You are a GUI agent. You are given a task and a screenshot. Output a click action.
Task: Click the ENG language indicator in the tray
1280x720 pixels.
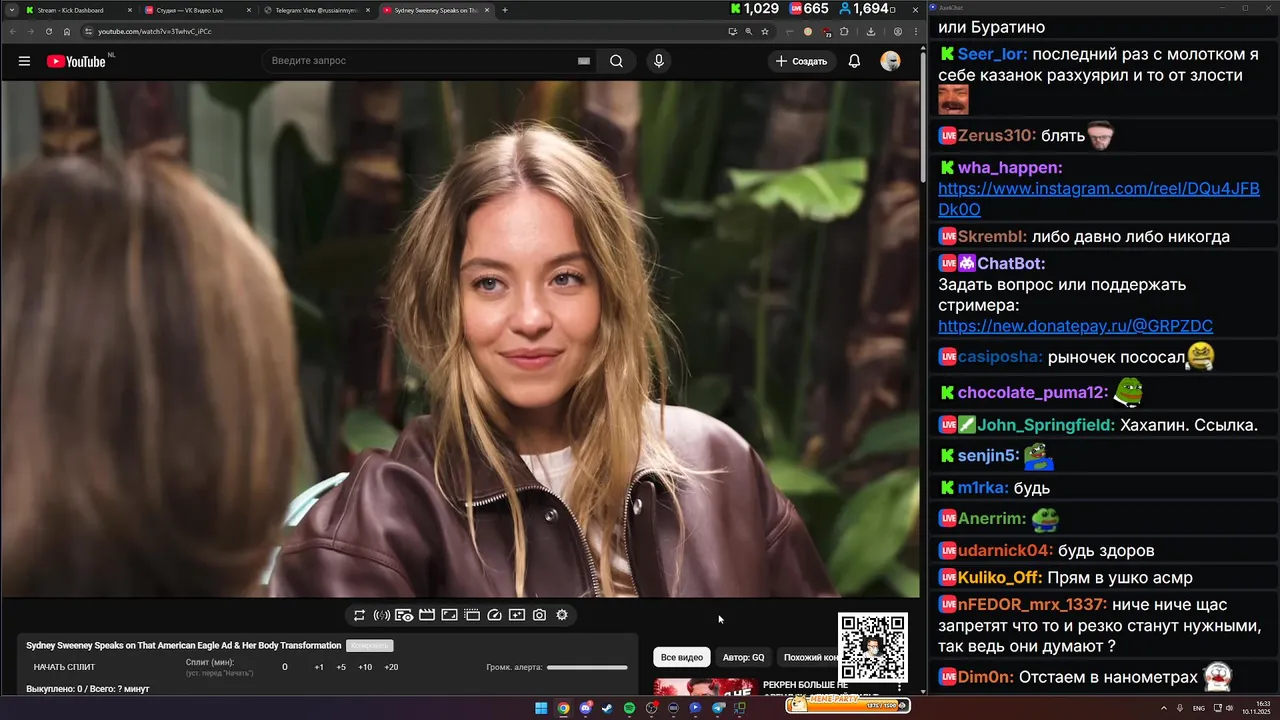[1199, 708]
